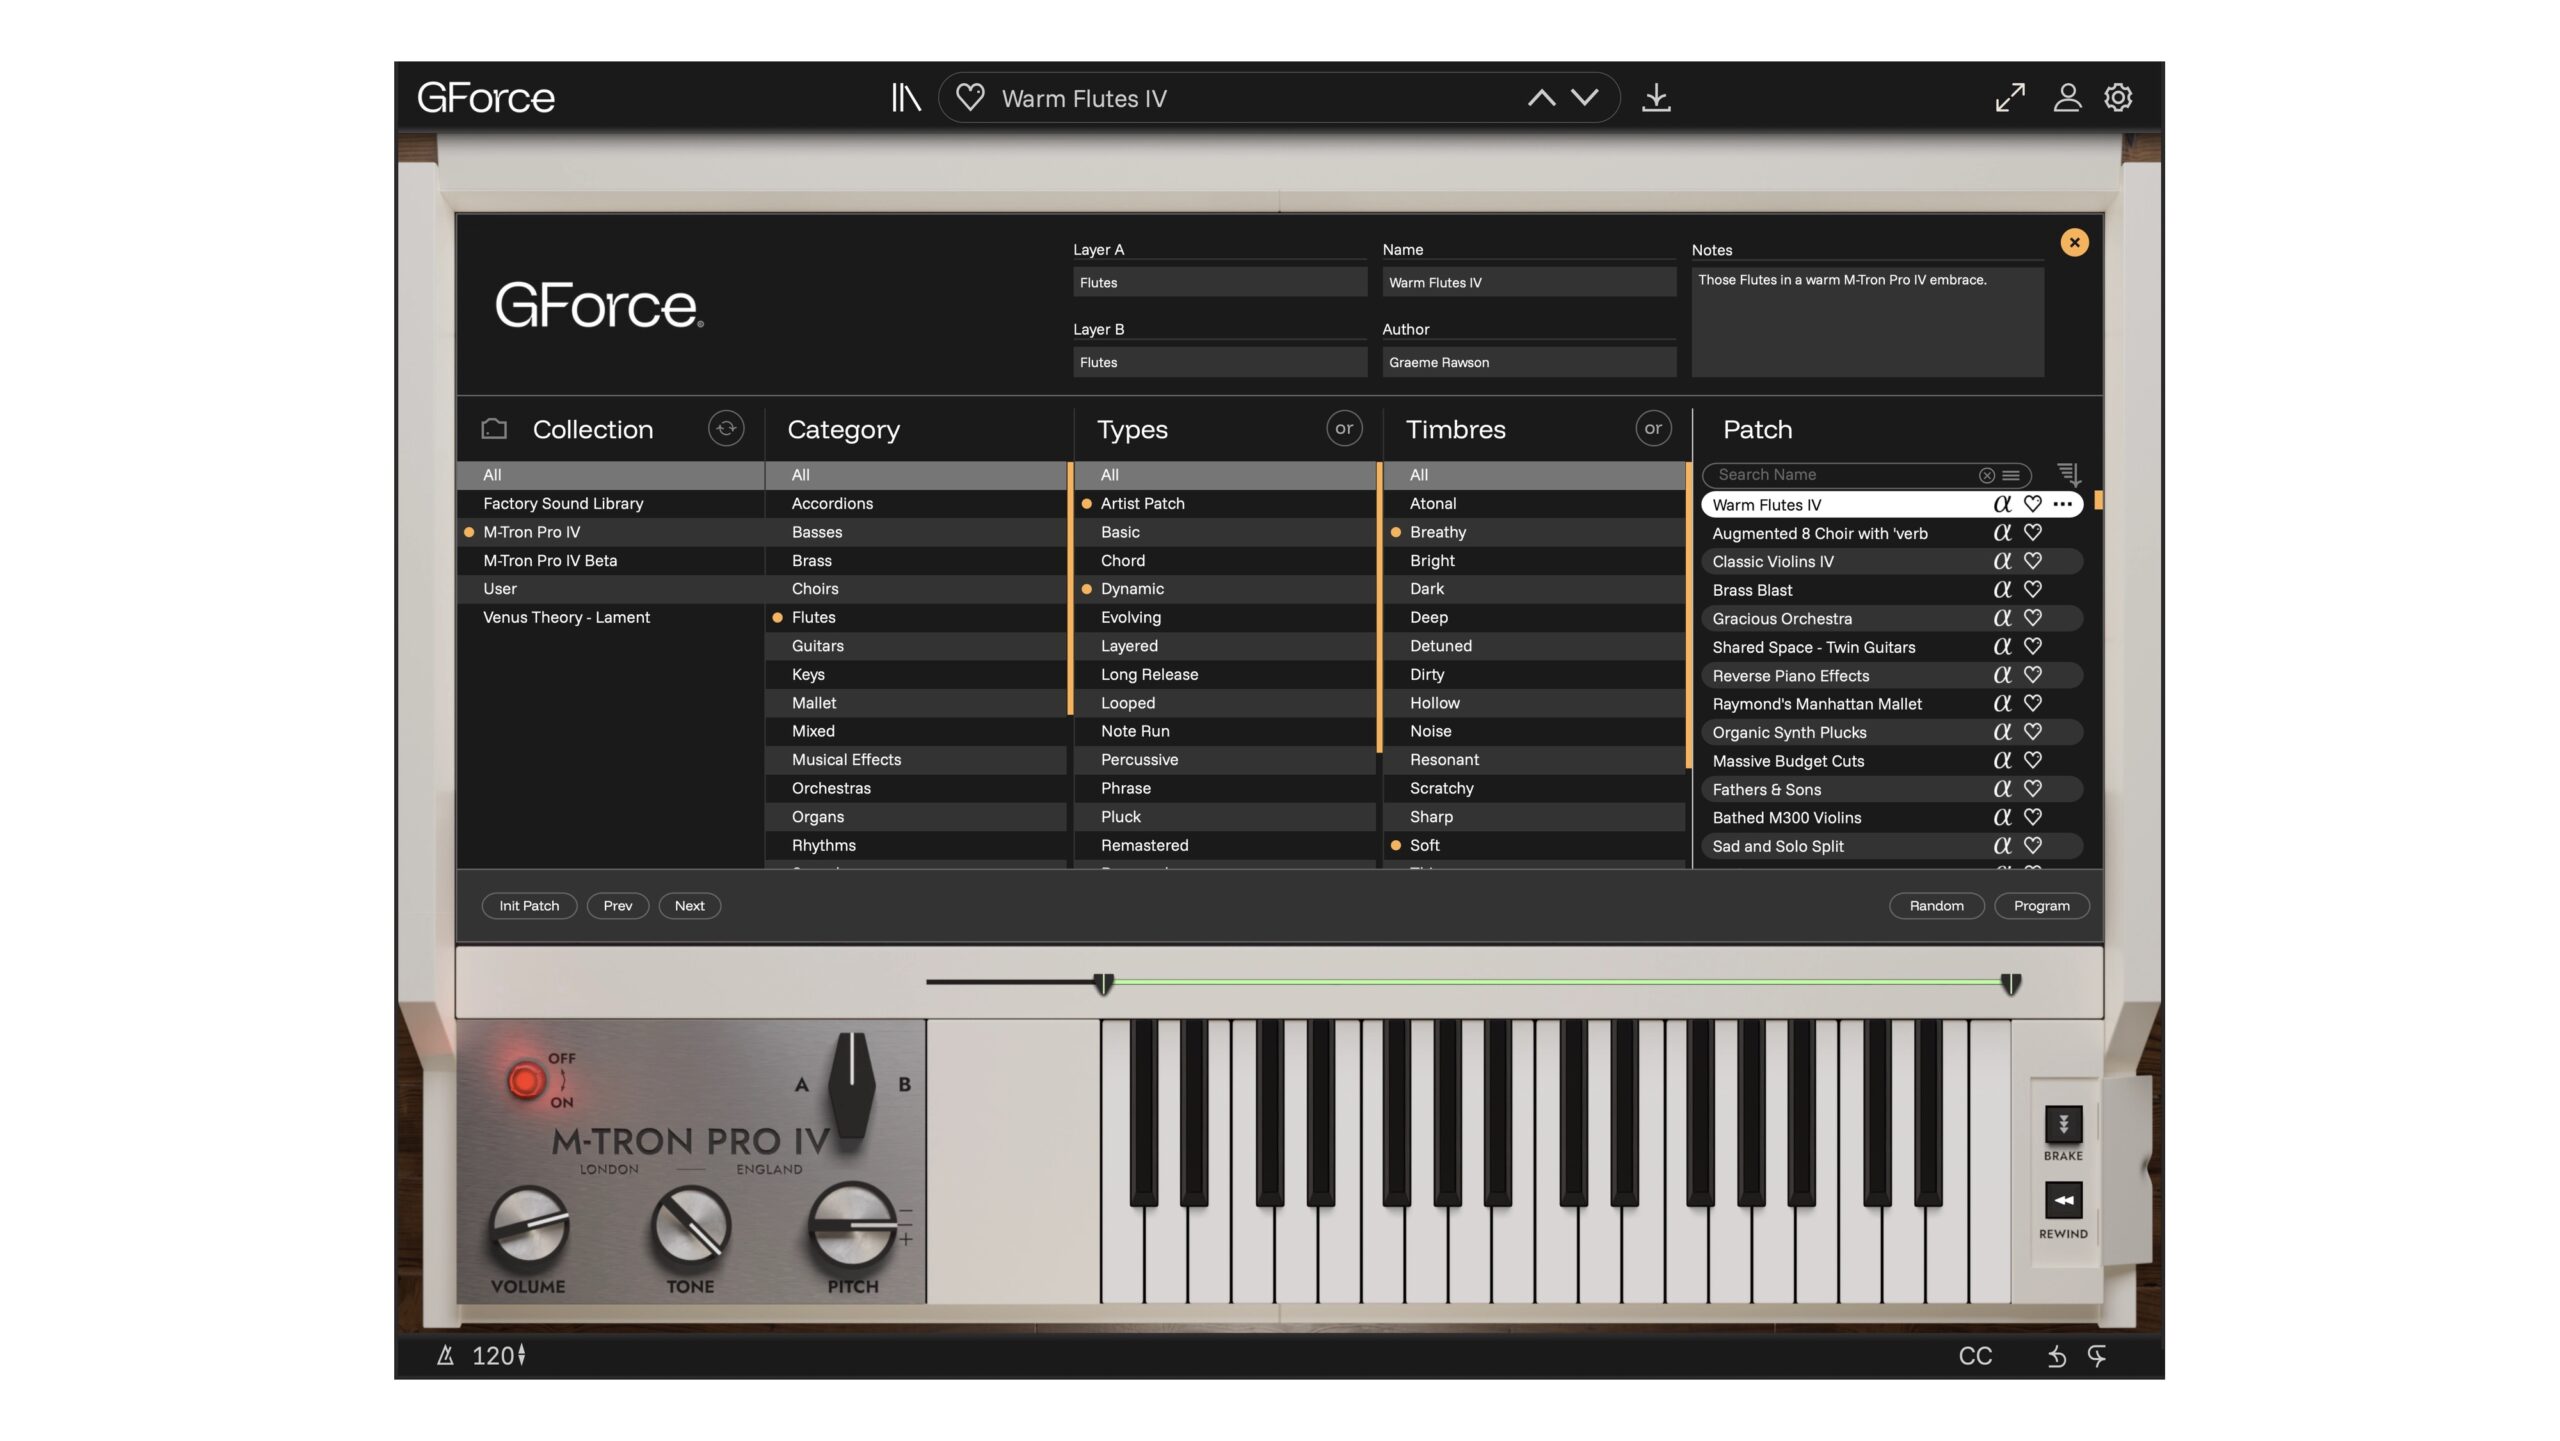The width and height of the screenshot is (2560, 1441).
Task: Favorite the Brass Blast patch heart
Action: coord(2032,590)
